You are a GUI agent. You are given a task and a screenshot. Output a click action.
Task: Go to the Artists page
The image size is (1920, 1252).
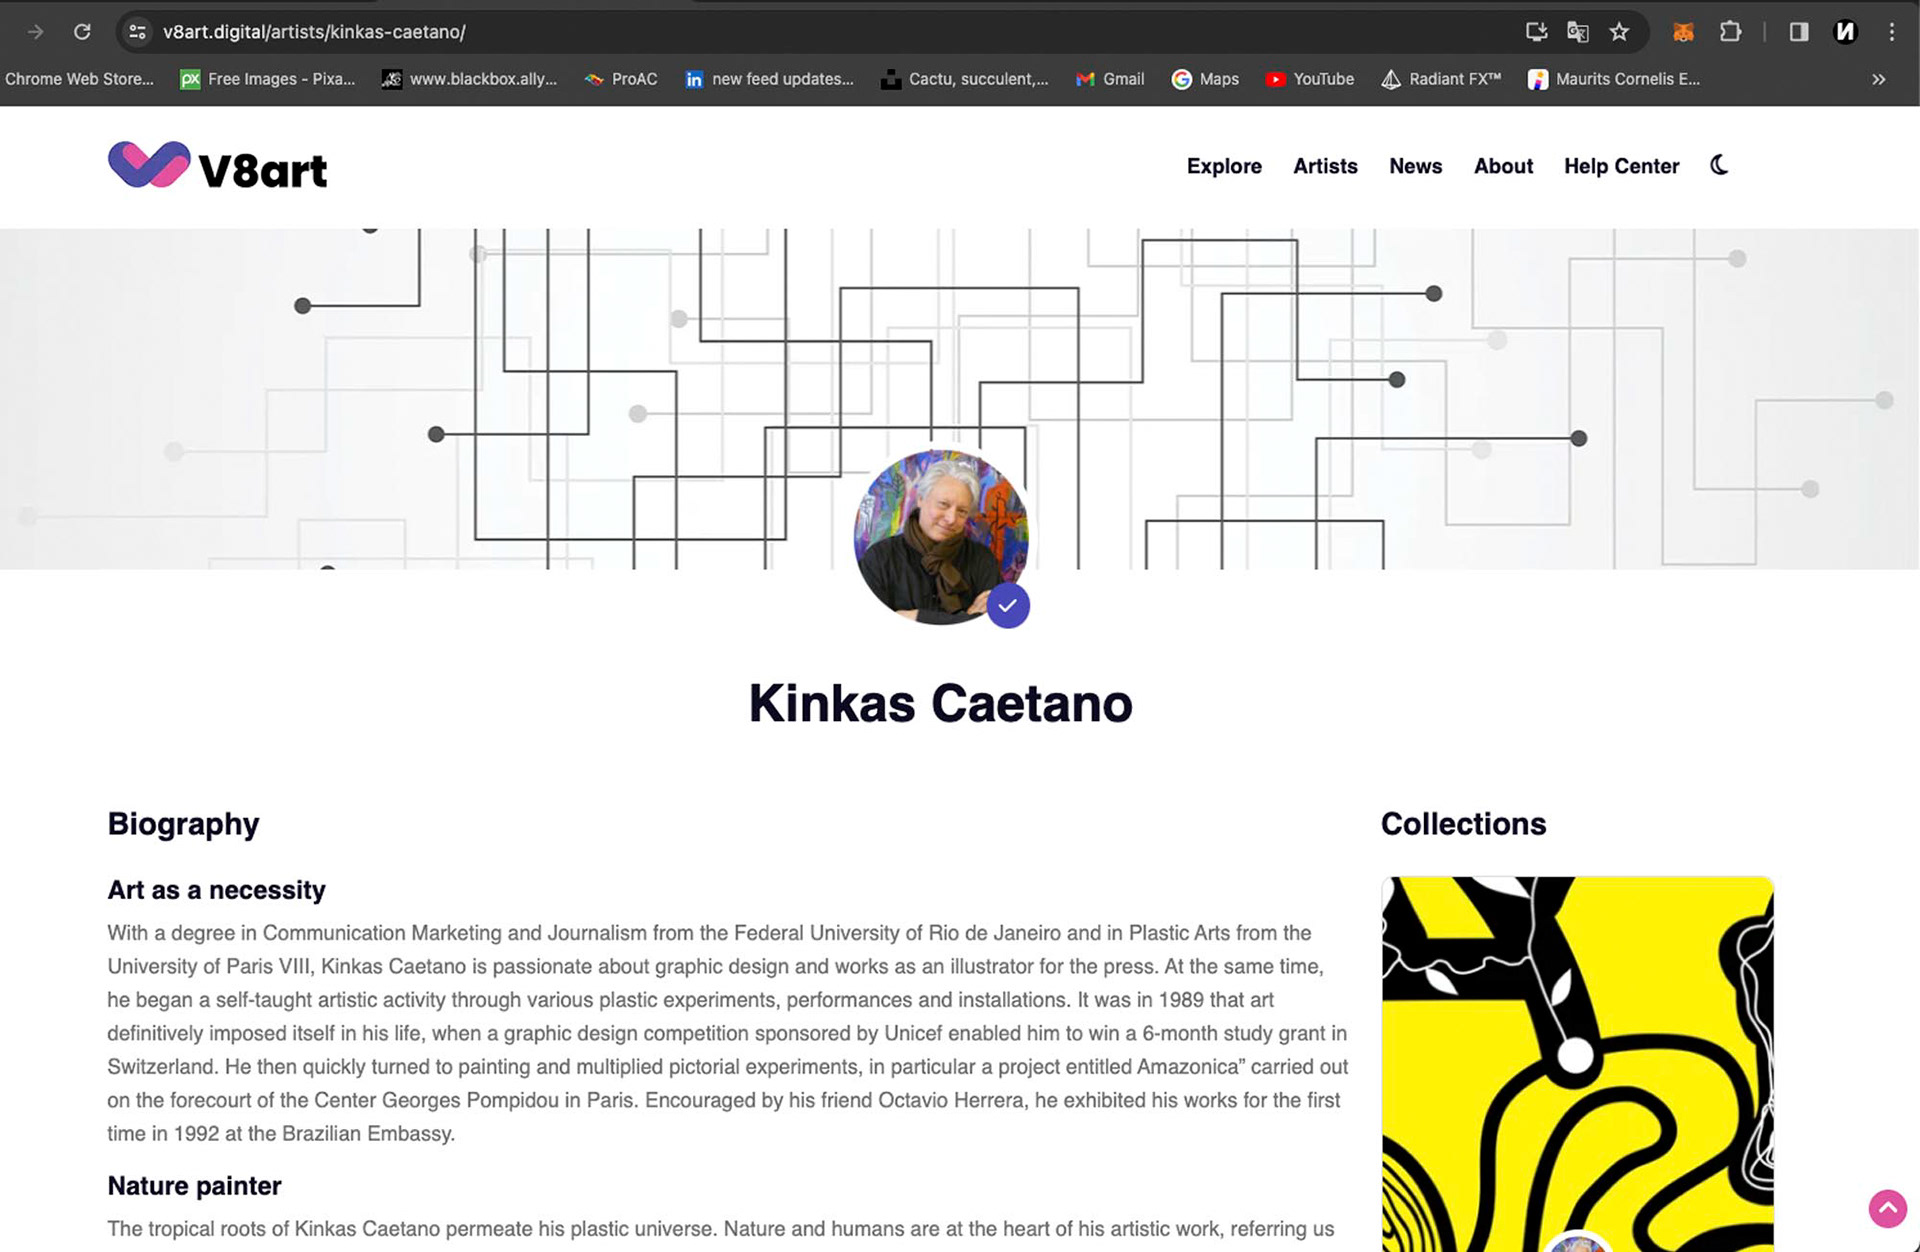tap(1325, 166)
